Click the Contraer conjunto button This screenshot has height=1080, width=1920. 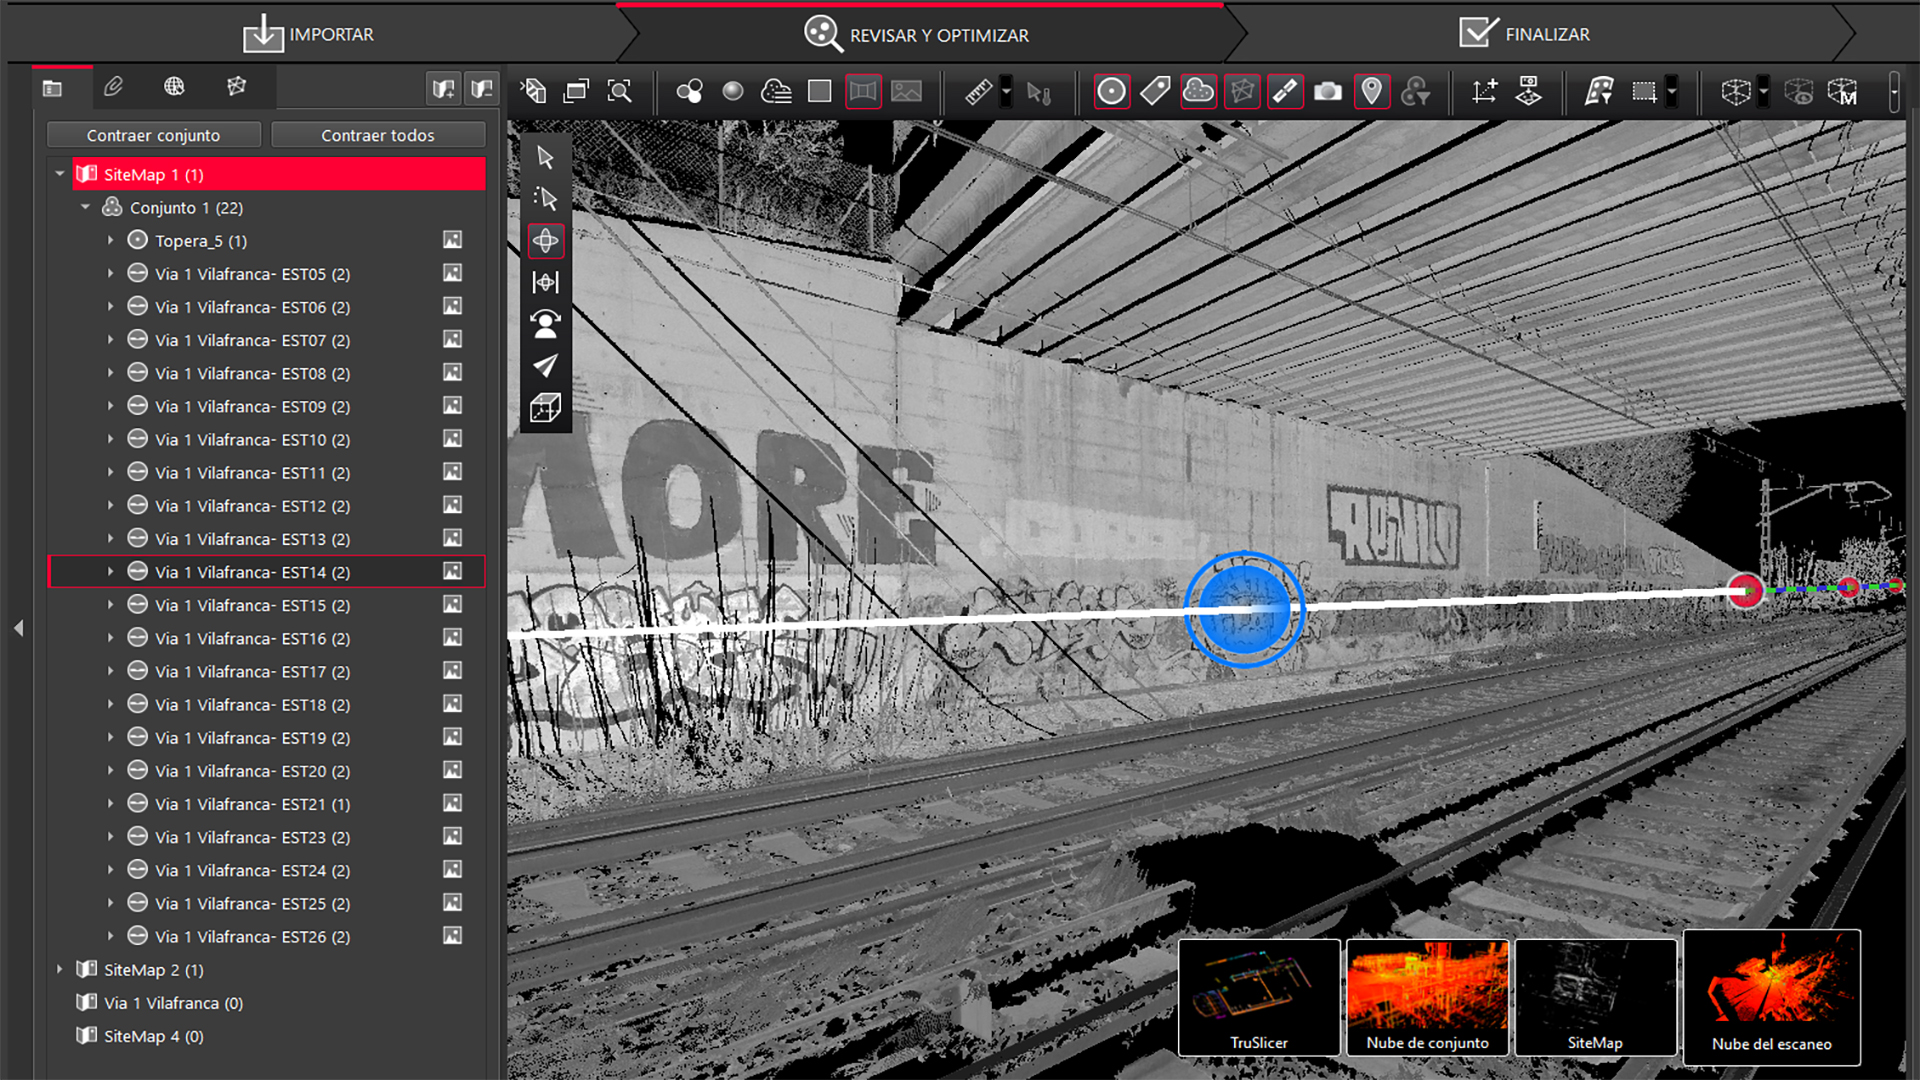[x=153, y=135]
